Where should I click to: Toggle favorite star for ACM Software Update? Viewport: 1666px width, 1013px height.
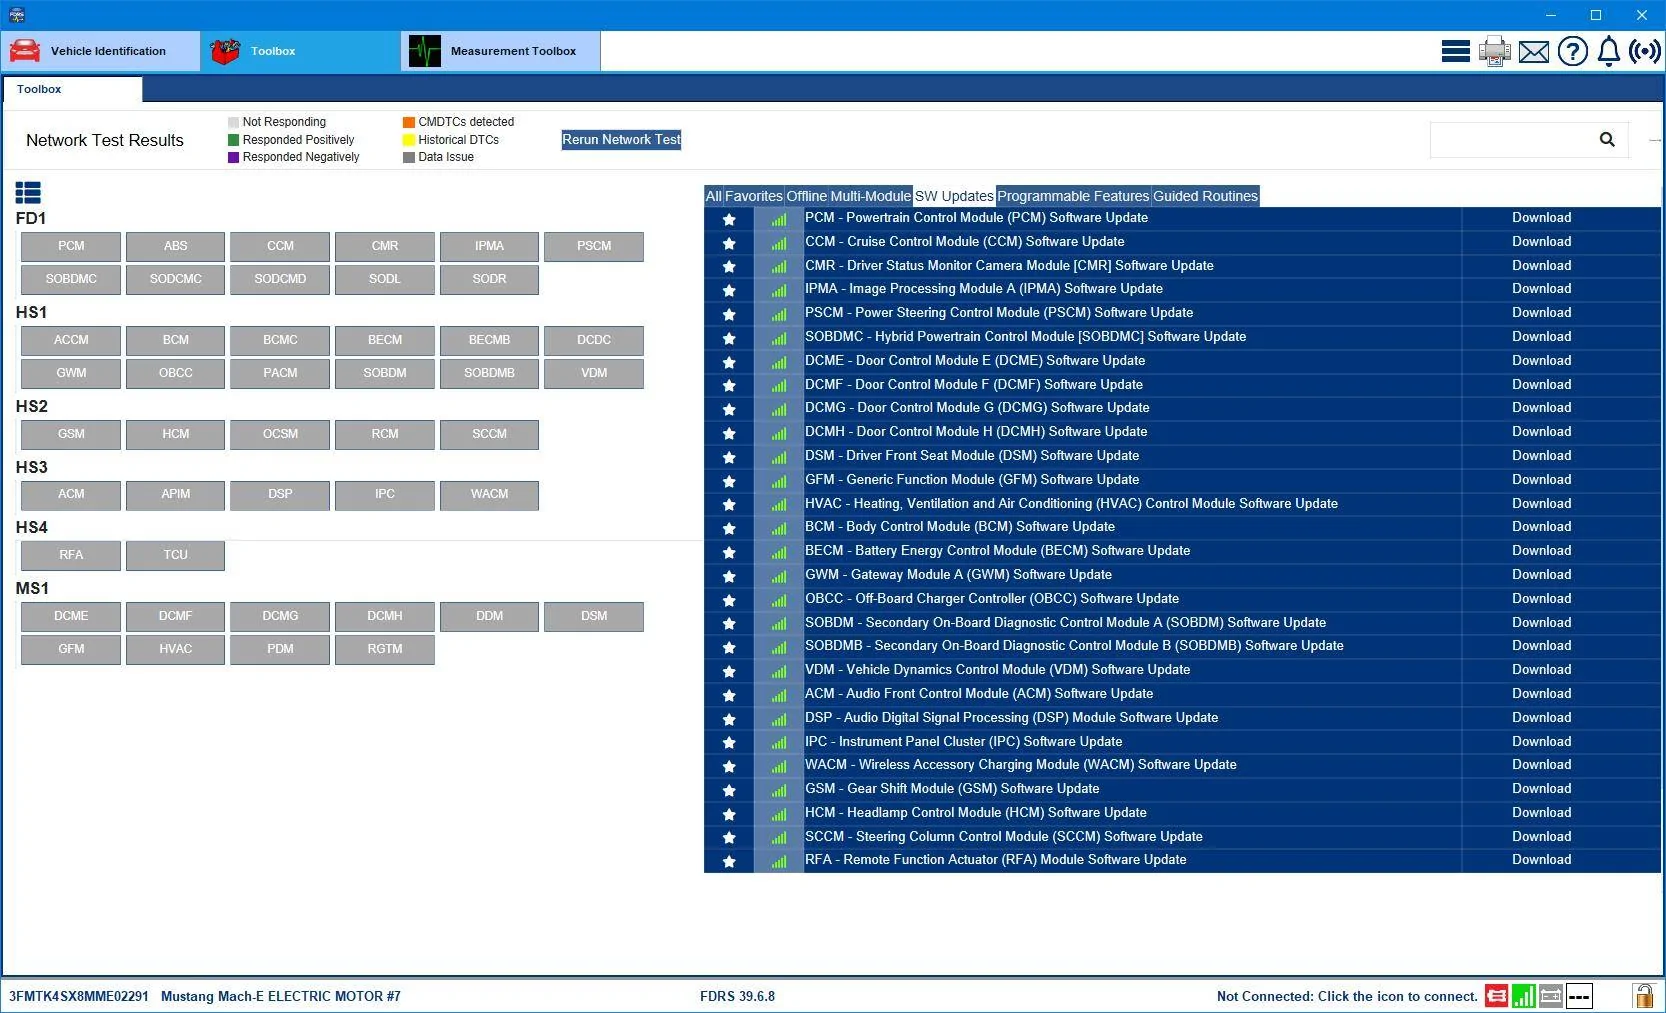[x=729, y=695]
